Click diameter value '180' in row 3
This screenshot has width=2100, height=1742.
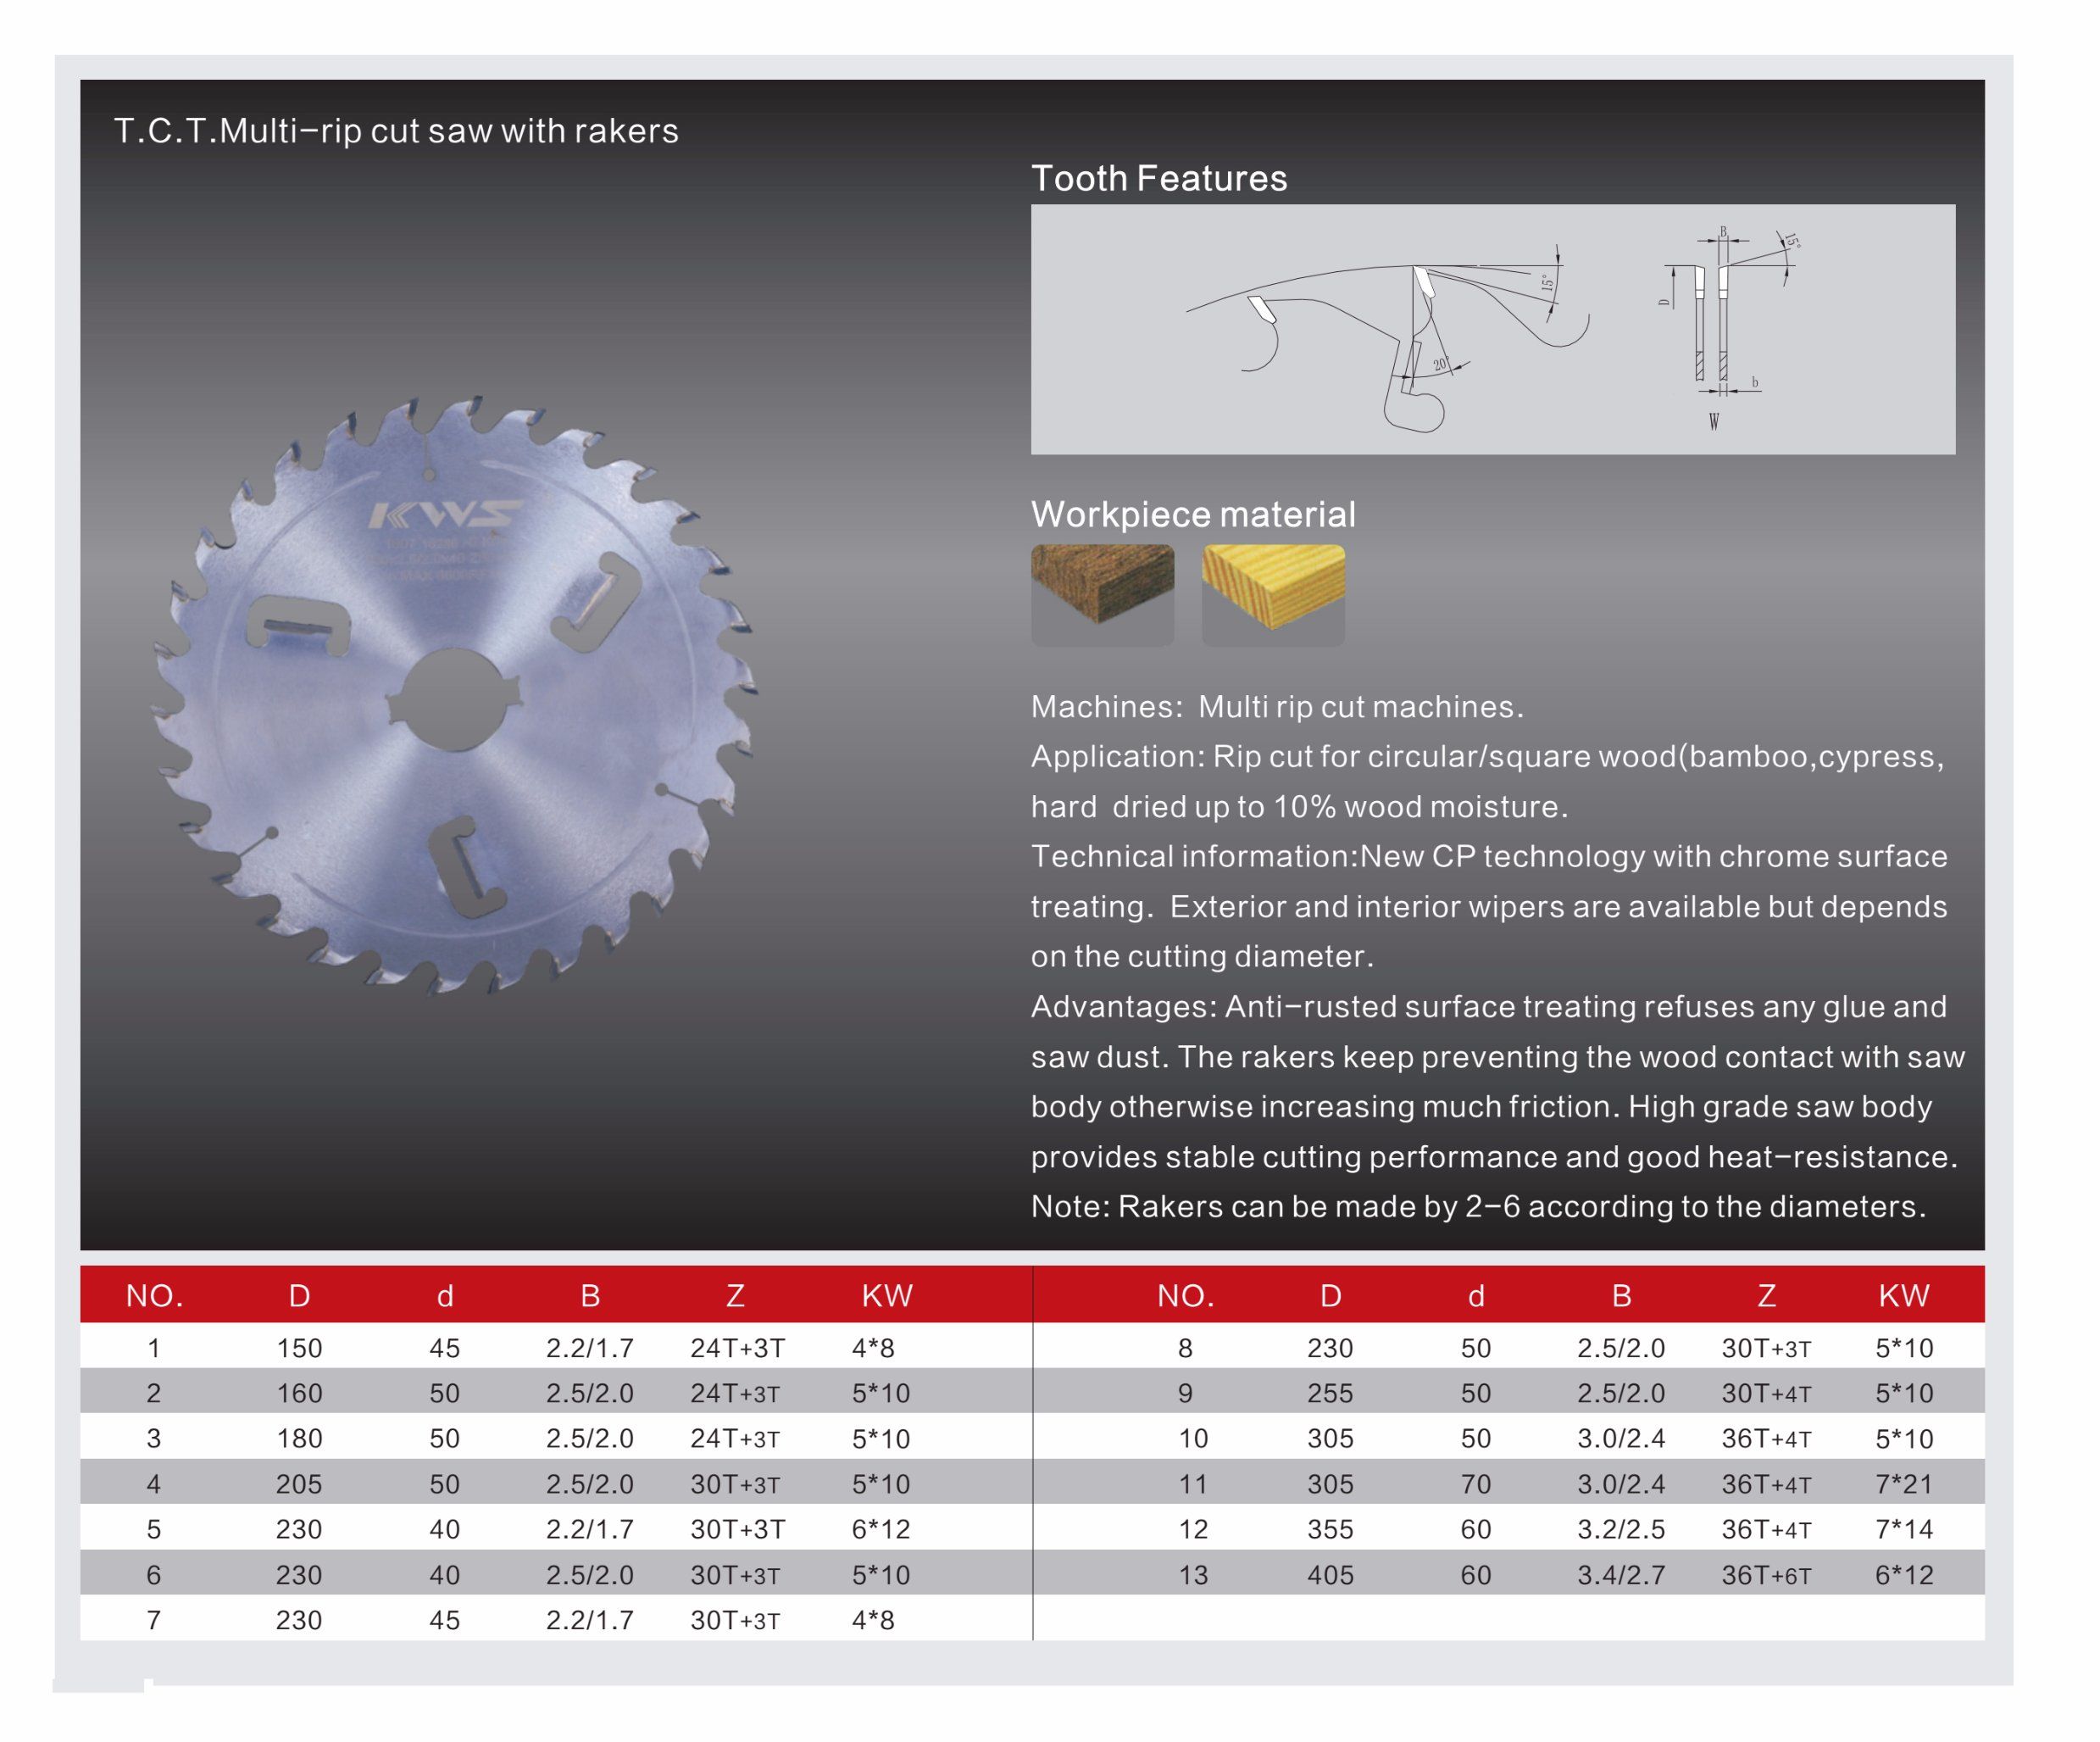click(x=299, y=1439)
